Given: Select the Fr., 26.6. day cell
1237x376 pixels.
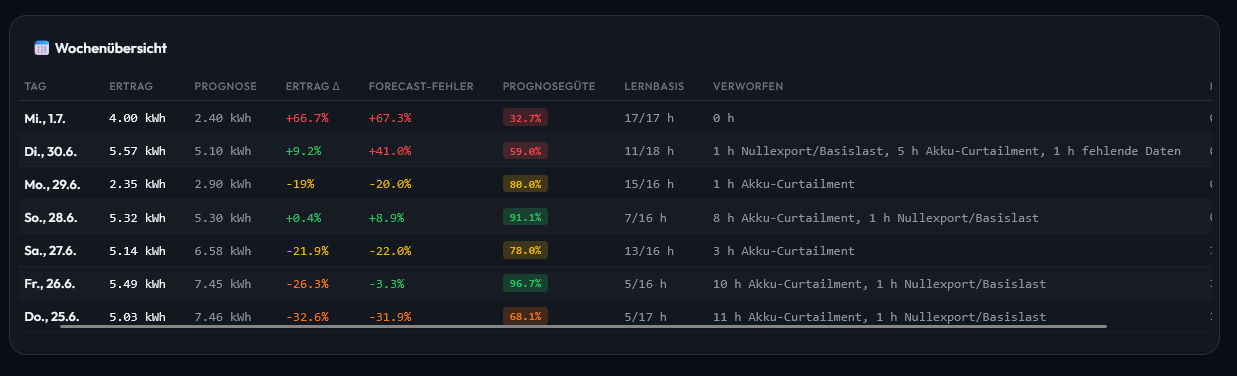Looking at the screenshot, I should [51, 283].
